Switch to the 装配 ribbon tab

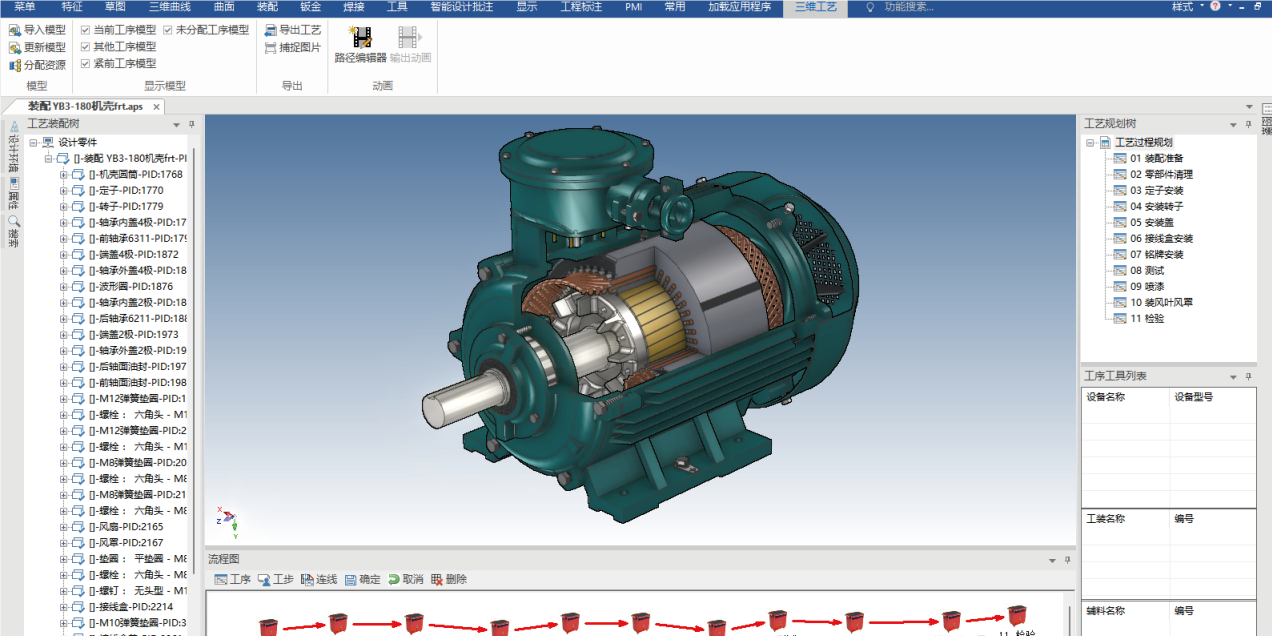(267, 7)
